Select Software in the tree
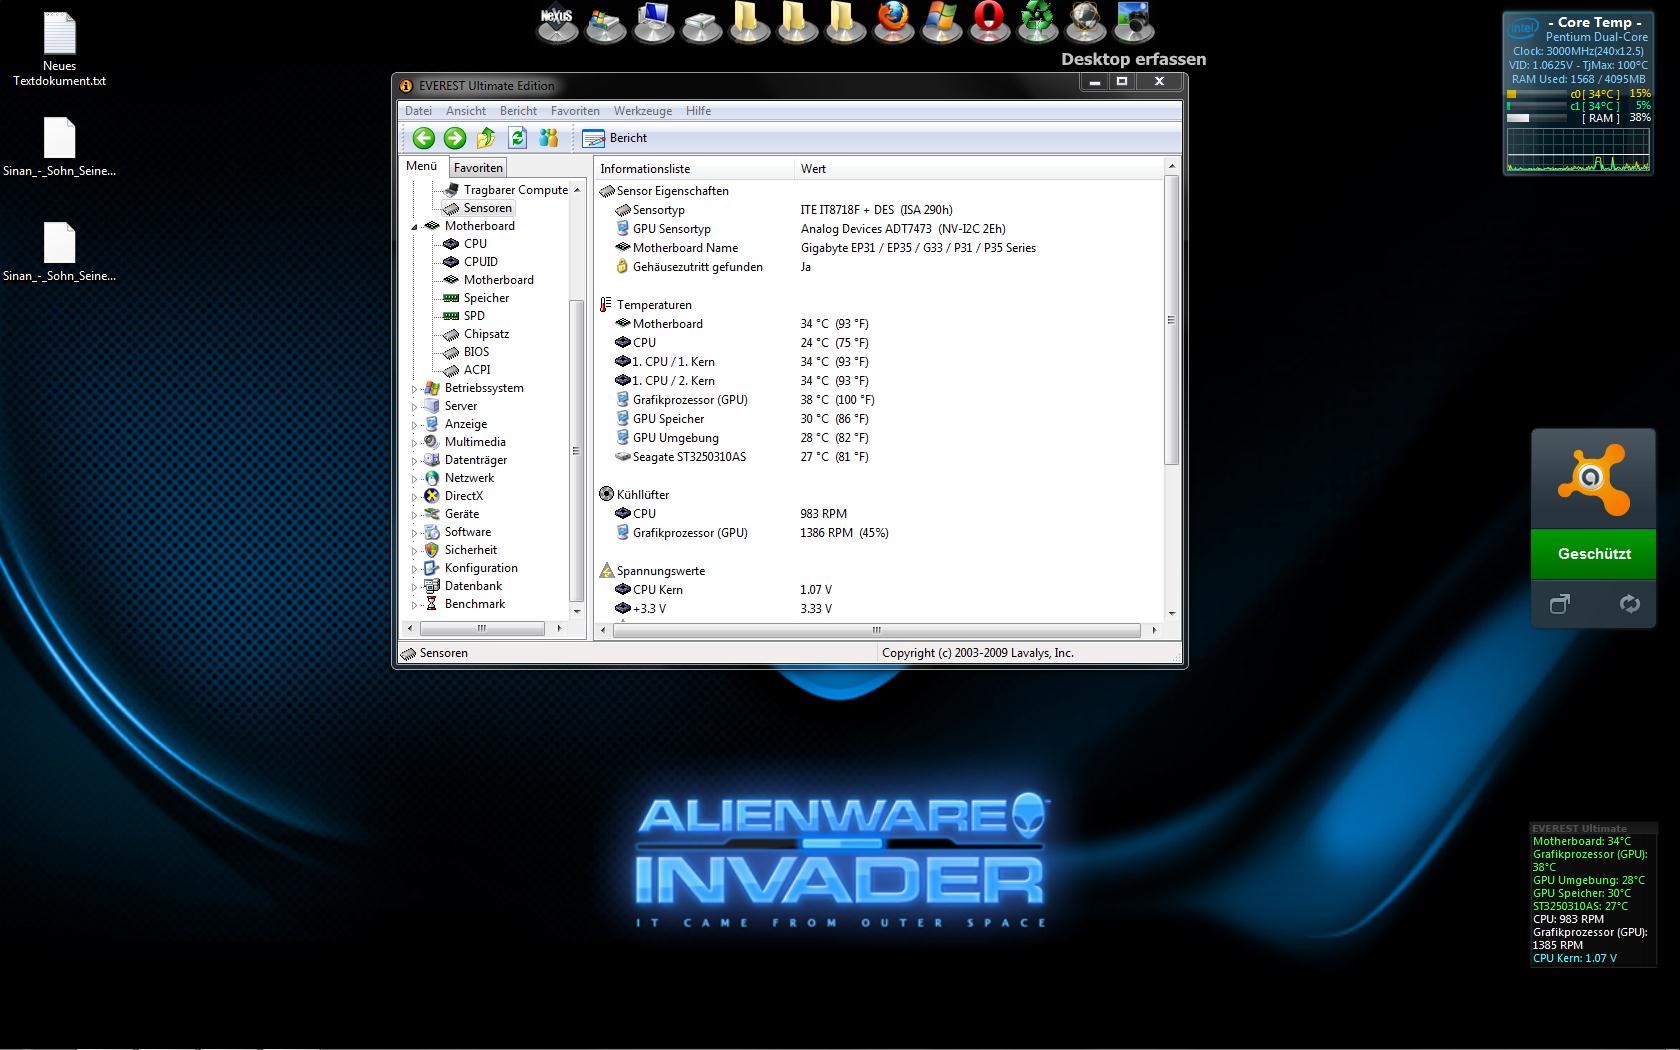 (468, 532)
